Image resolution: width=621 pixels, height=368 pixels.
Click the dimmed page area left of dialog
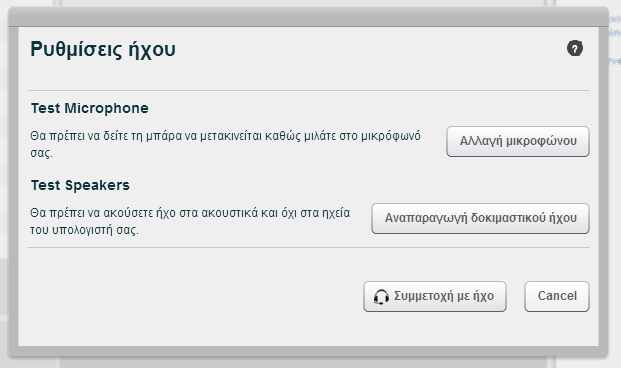pos(4,182)
